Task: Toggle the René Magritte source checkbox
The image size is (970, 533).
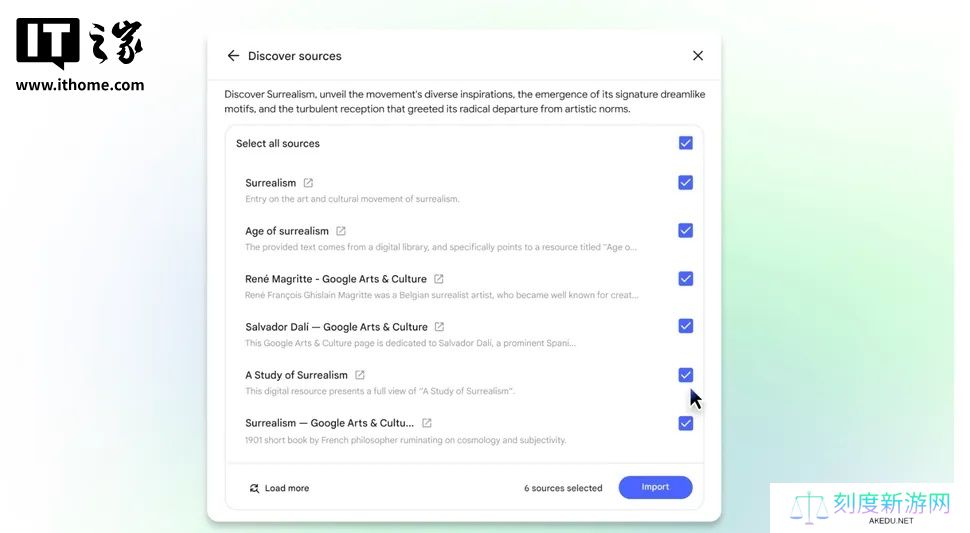Action: click(685, 278)
